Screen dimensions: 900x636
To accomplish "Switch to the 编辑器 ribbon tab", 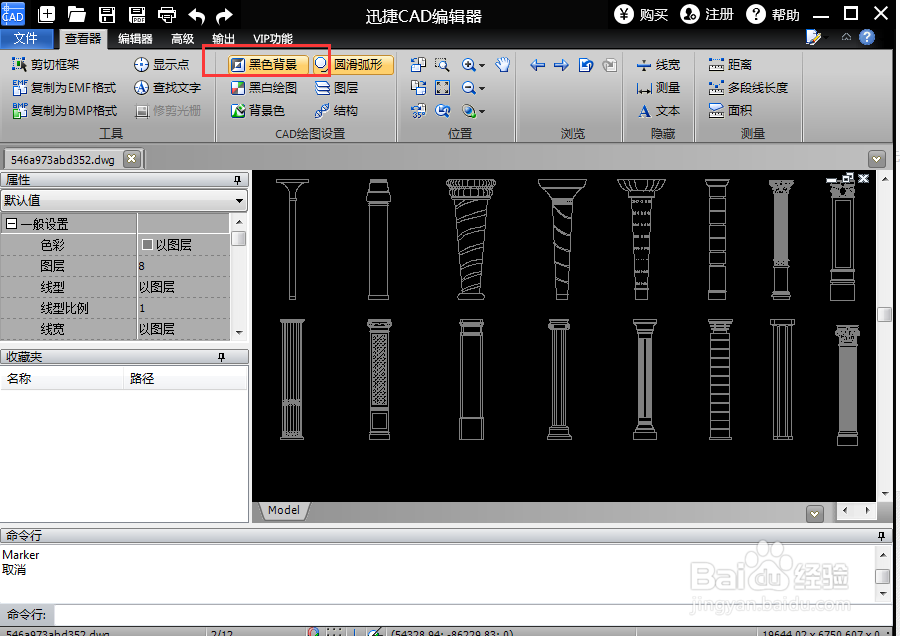I will (x=135, y=39).
